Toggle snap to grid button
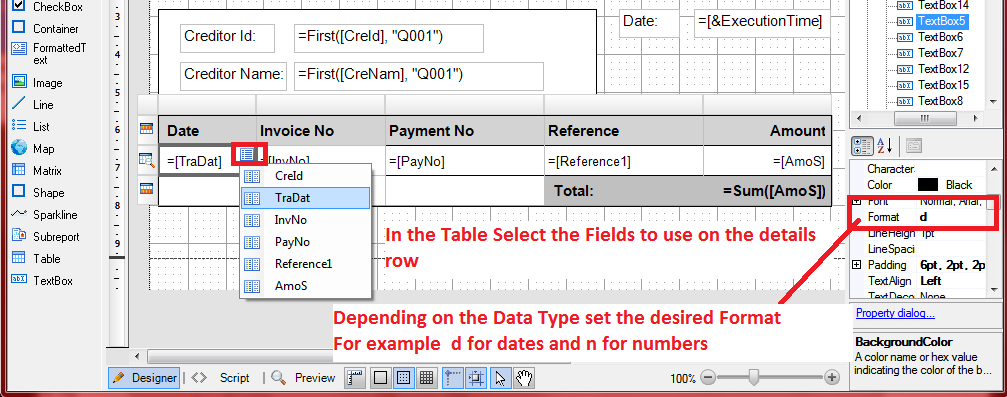 [476, 378]
